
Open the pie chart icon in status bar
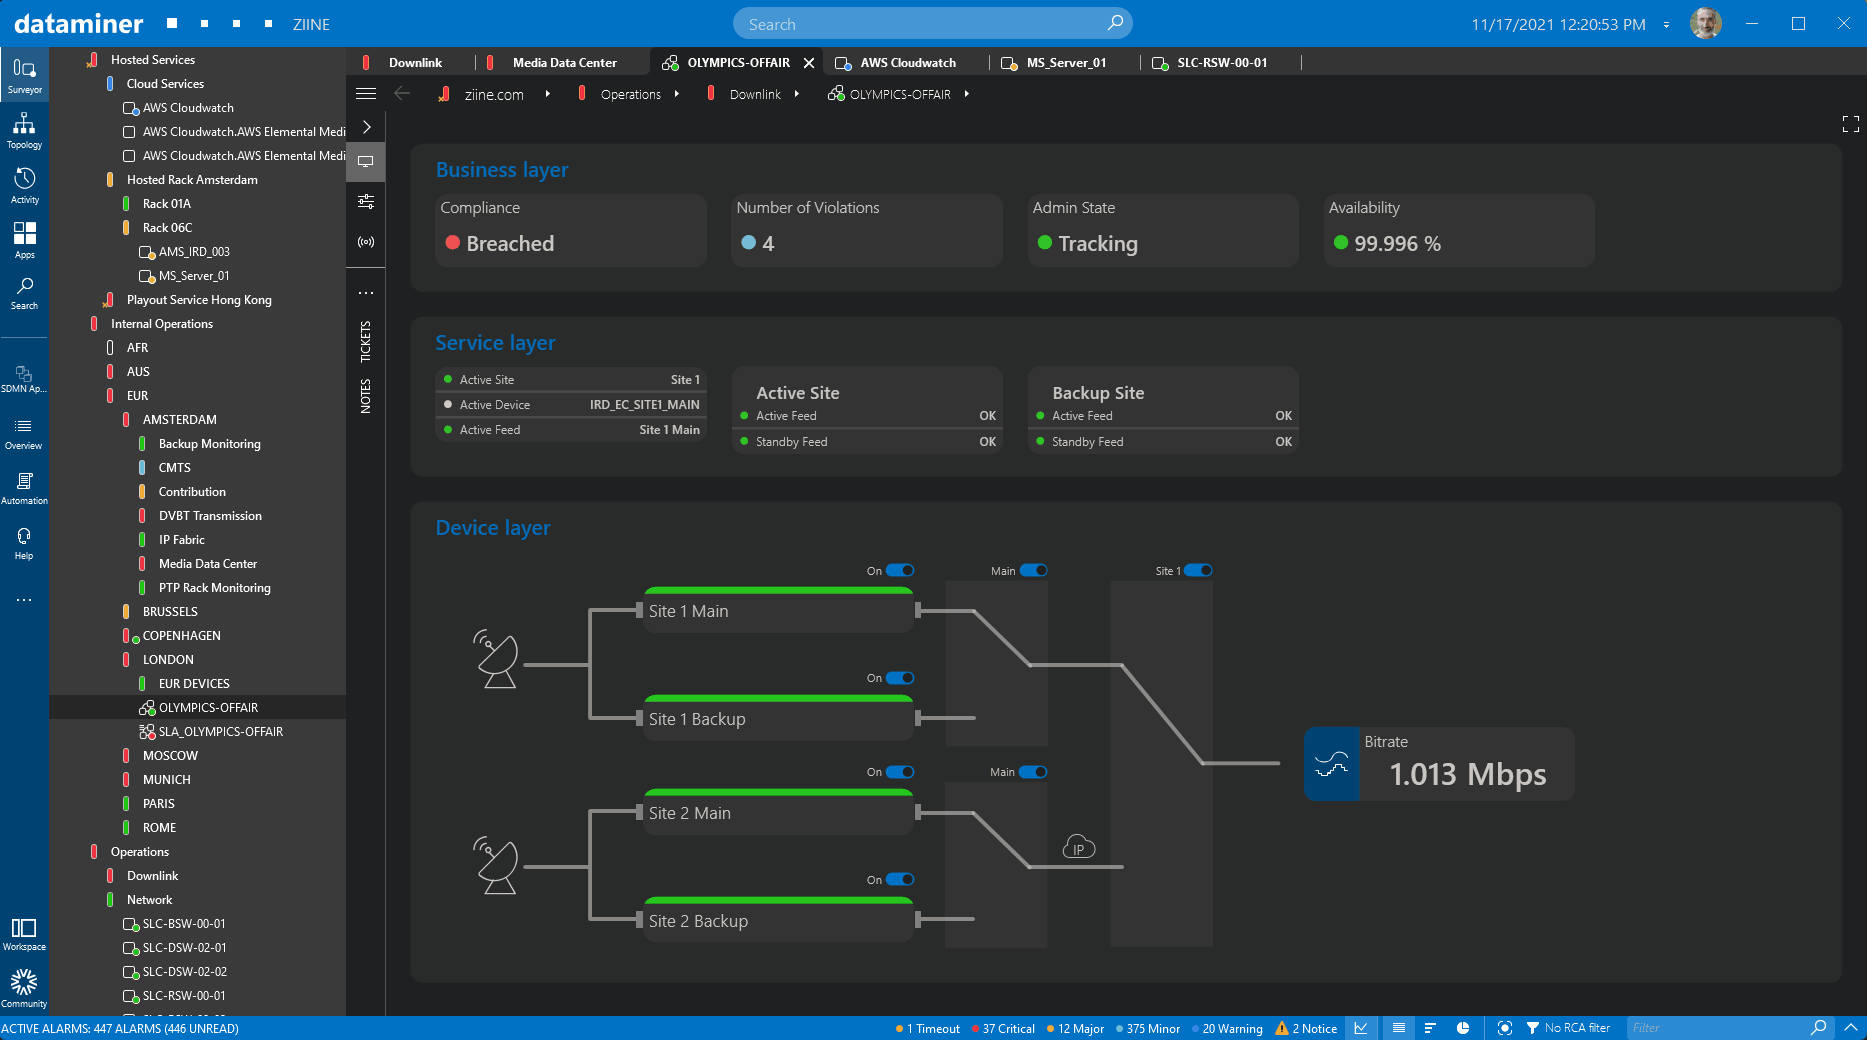[1463, 1028]
